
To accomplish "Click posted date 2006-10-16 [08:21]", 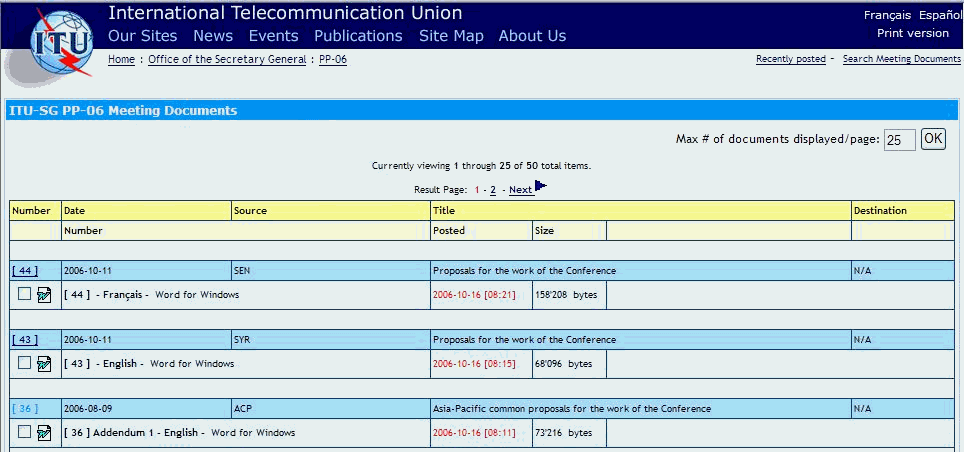I will click(x=474, y=295).
